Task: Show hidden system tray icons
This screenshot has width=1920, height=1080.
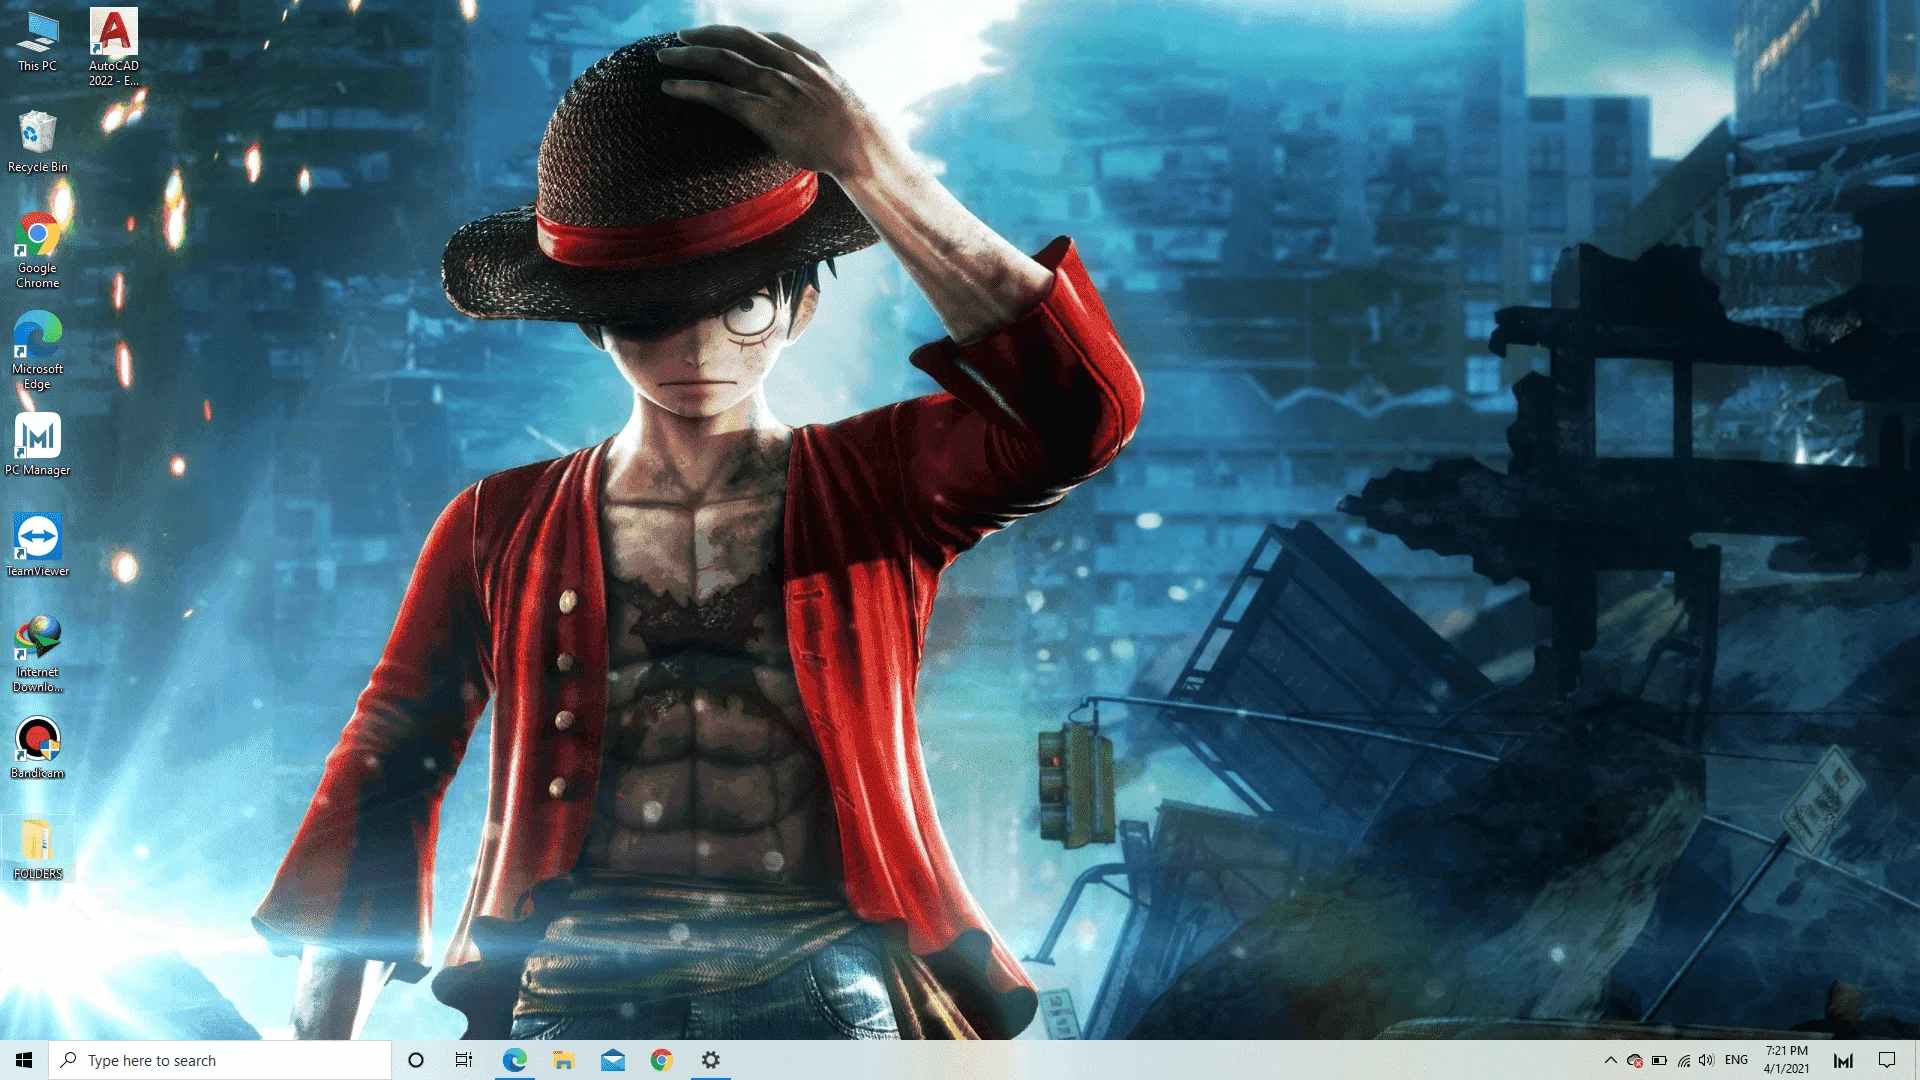Action: (x=1610, y=1060)
